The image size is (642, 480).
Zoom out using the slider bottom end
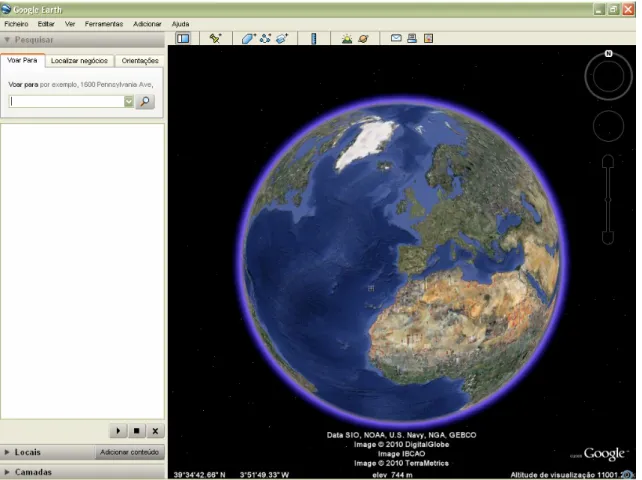click(x=608, y=238)
